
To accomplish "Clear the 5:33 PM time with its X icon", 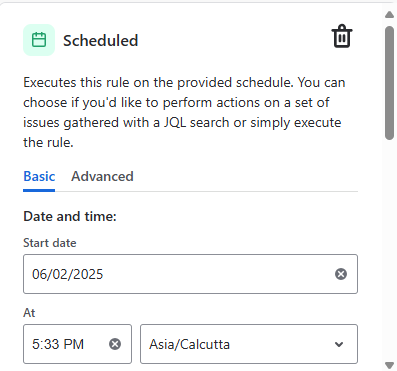I will click(x=115, y=344).
